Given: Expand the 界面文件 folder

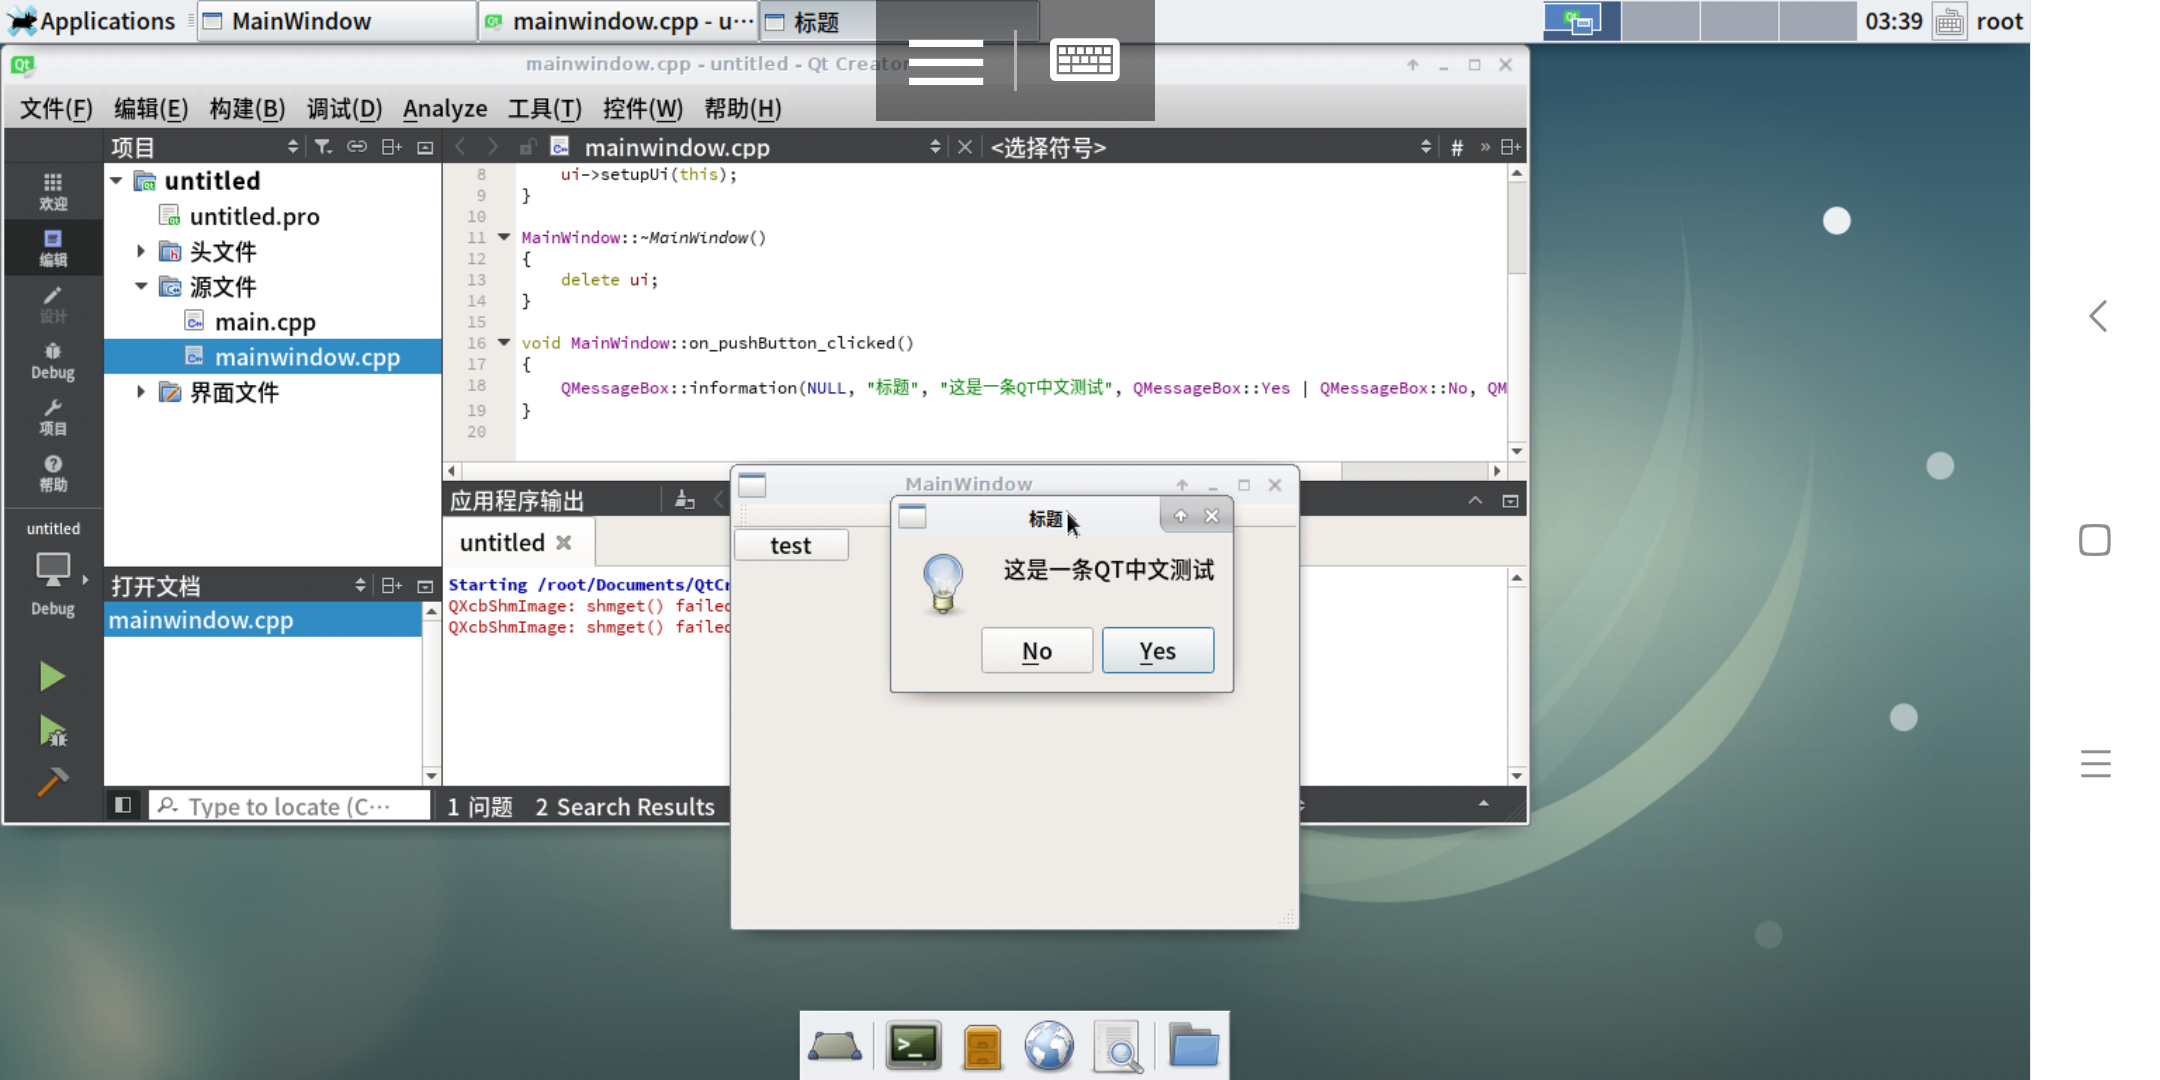Looking at the screenshot, I should pos(141,392).
